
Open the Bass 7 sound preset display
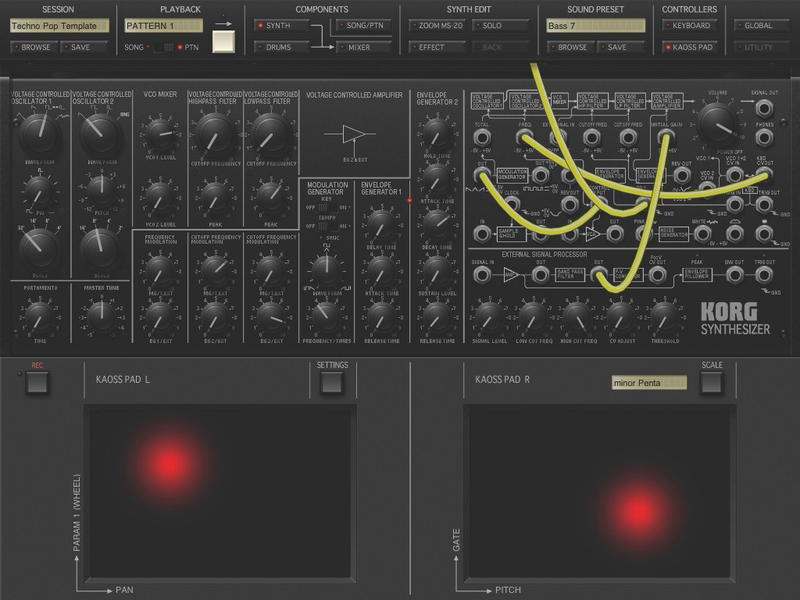595,26
